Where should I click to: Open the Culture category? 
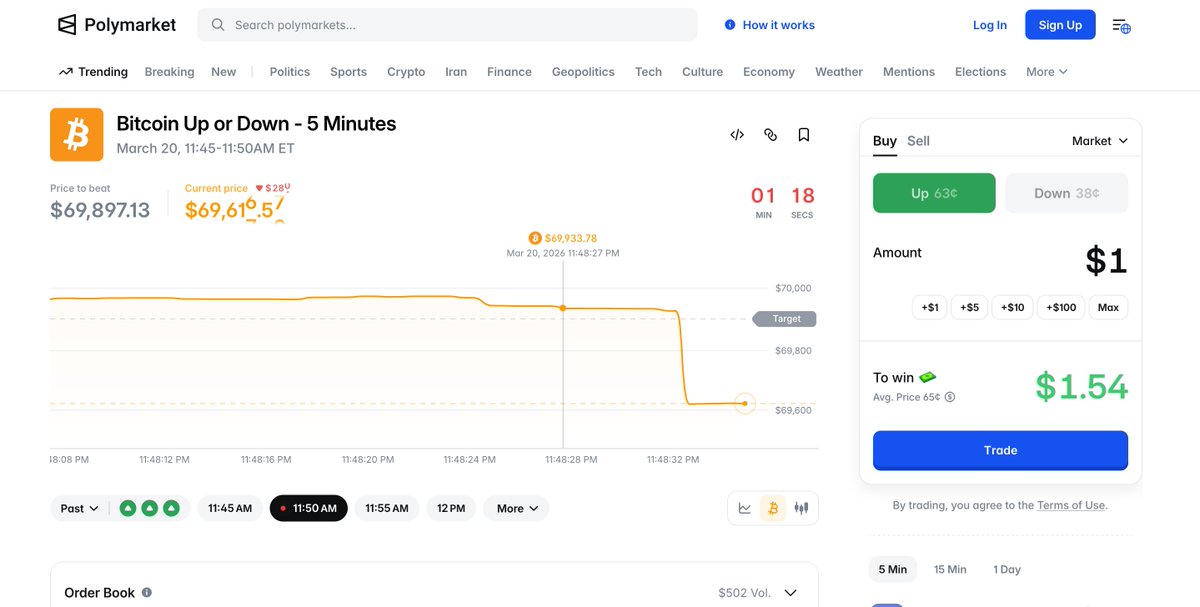(702, 72)
